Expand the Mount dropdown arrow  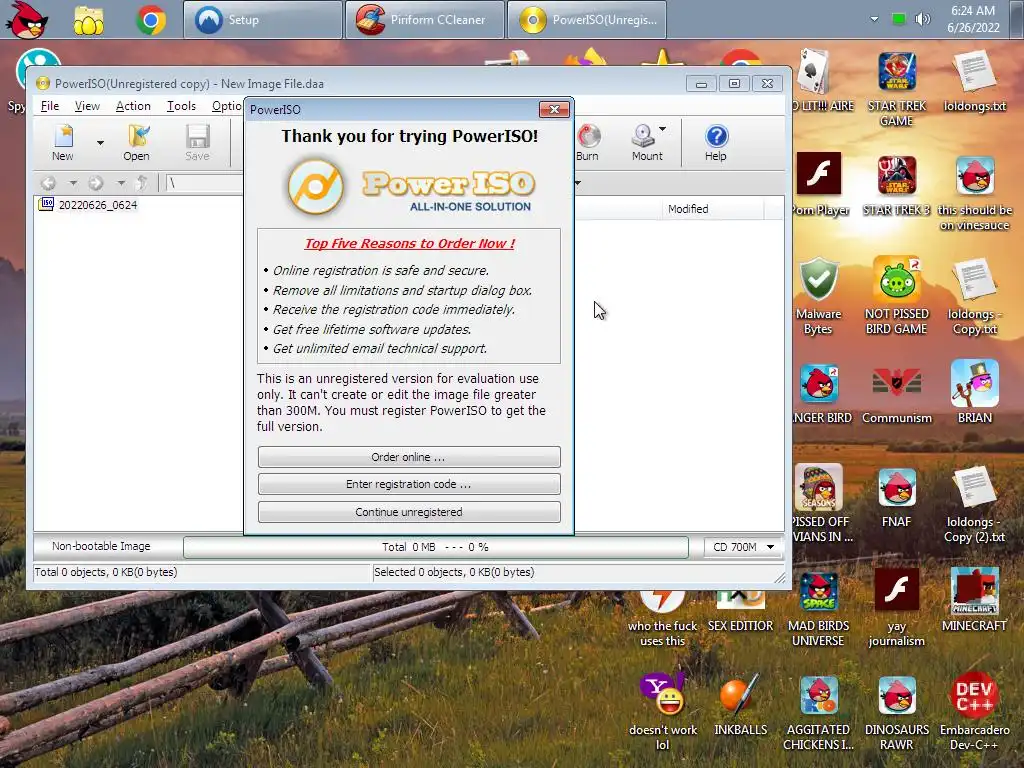[662, 129]
